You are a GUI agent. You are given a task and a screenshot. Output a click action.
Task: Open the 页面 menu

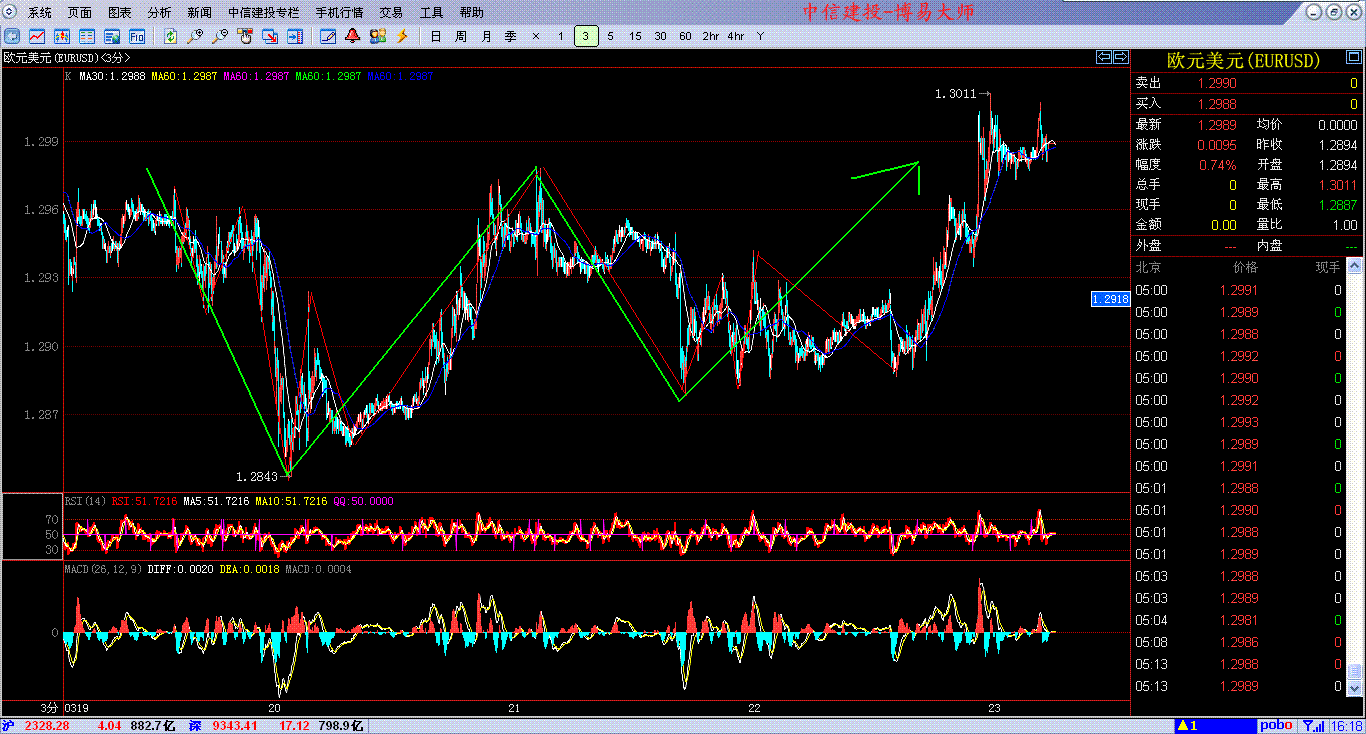pyautogui.click(x=80, y=13)
